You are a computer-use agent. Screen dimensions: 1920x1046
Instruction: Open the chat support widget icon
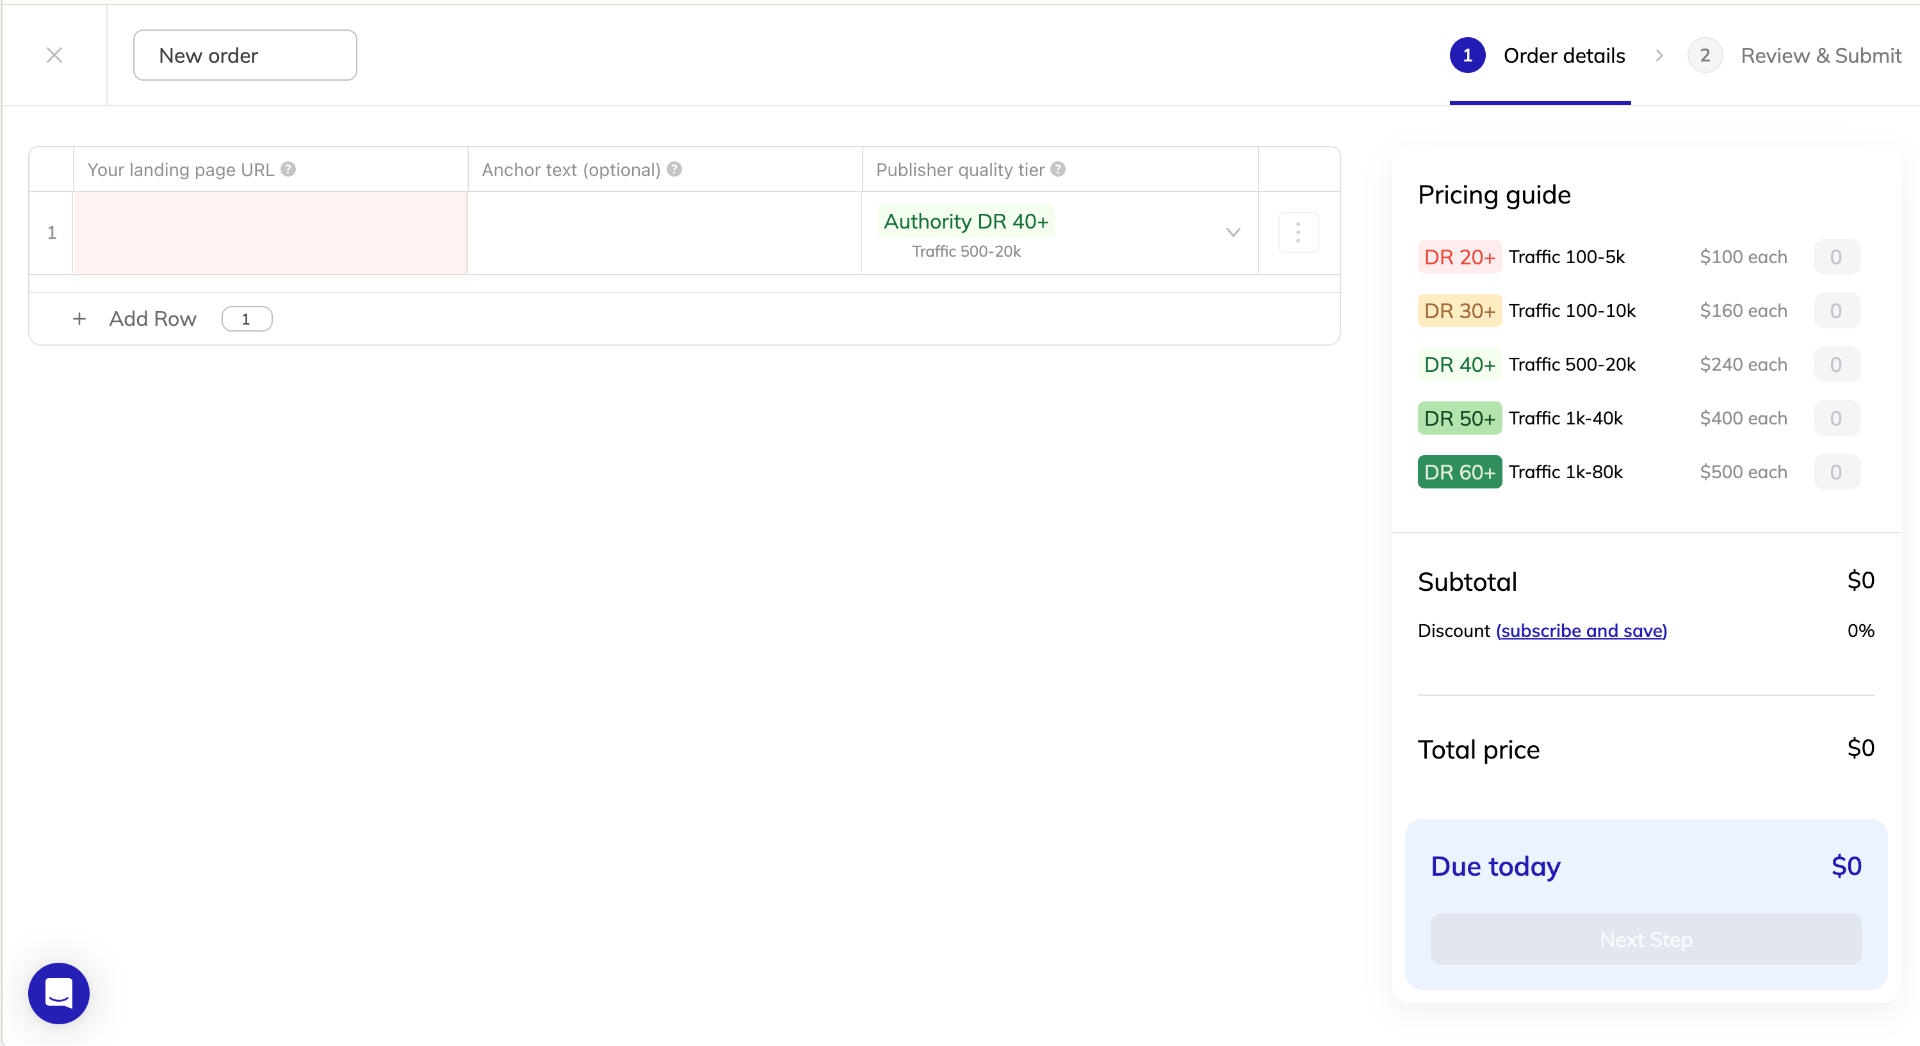coord(59,993)
